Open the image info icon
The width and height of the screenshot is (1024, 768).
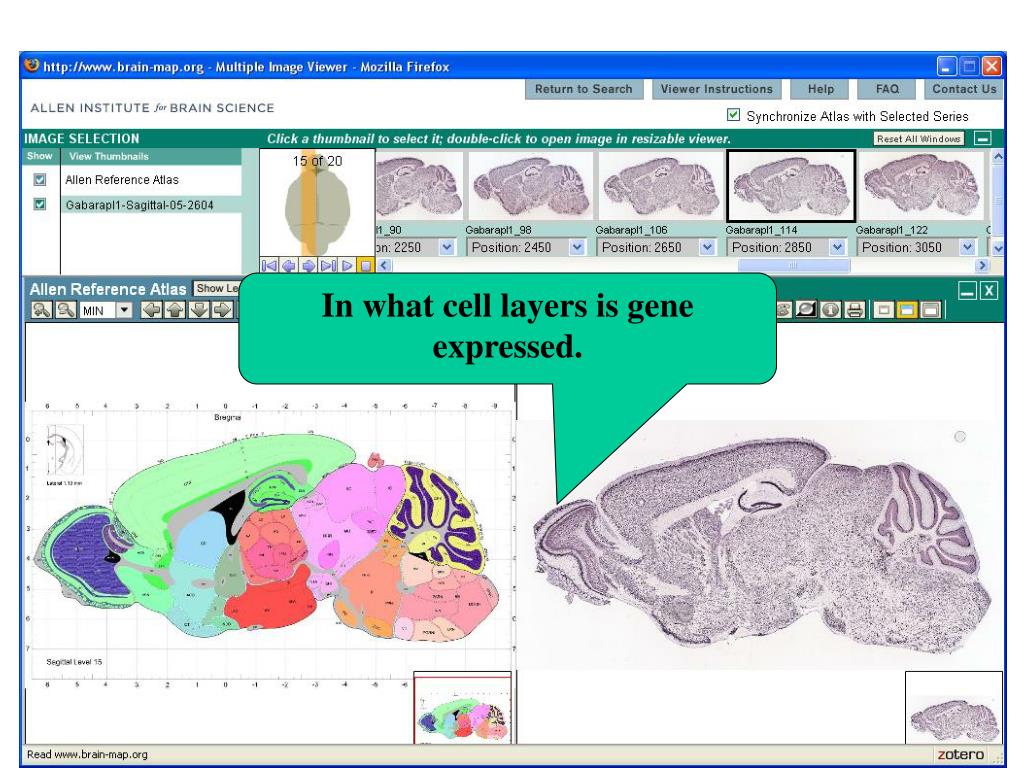pyautogui.click(x=831, y=310)
